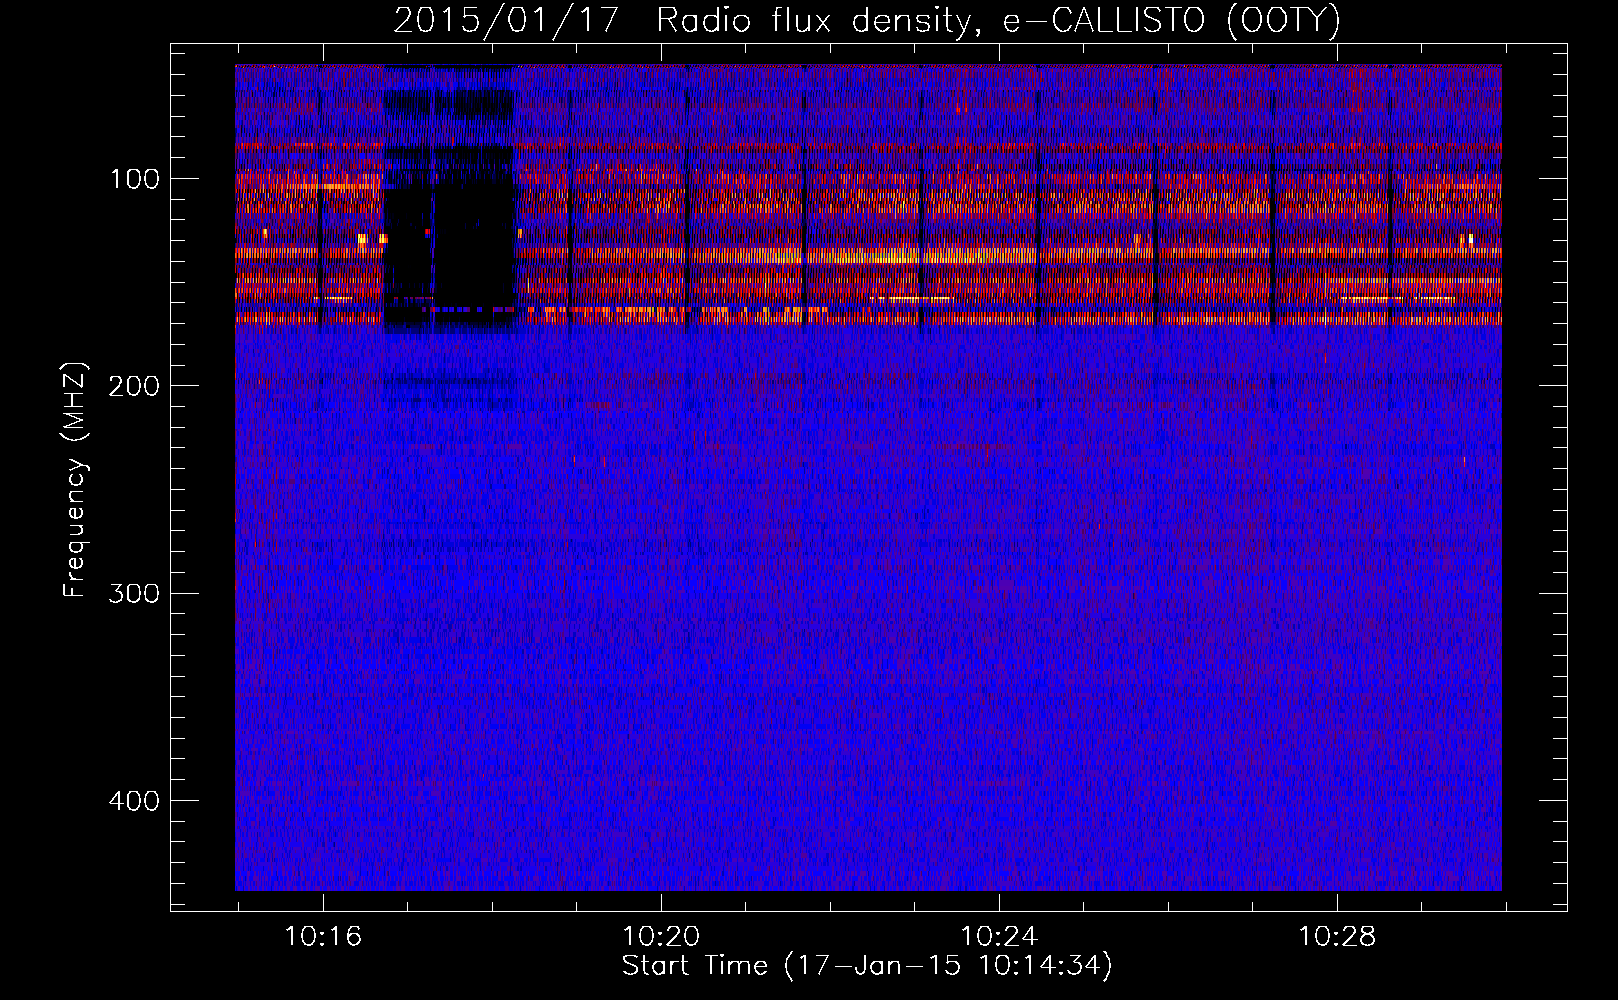Screen dimensions: 1618x1000
Task: Click the 200 frequency tick label
Action: [x=135, y=386]
